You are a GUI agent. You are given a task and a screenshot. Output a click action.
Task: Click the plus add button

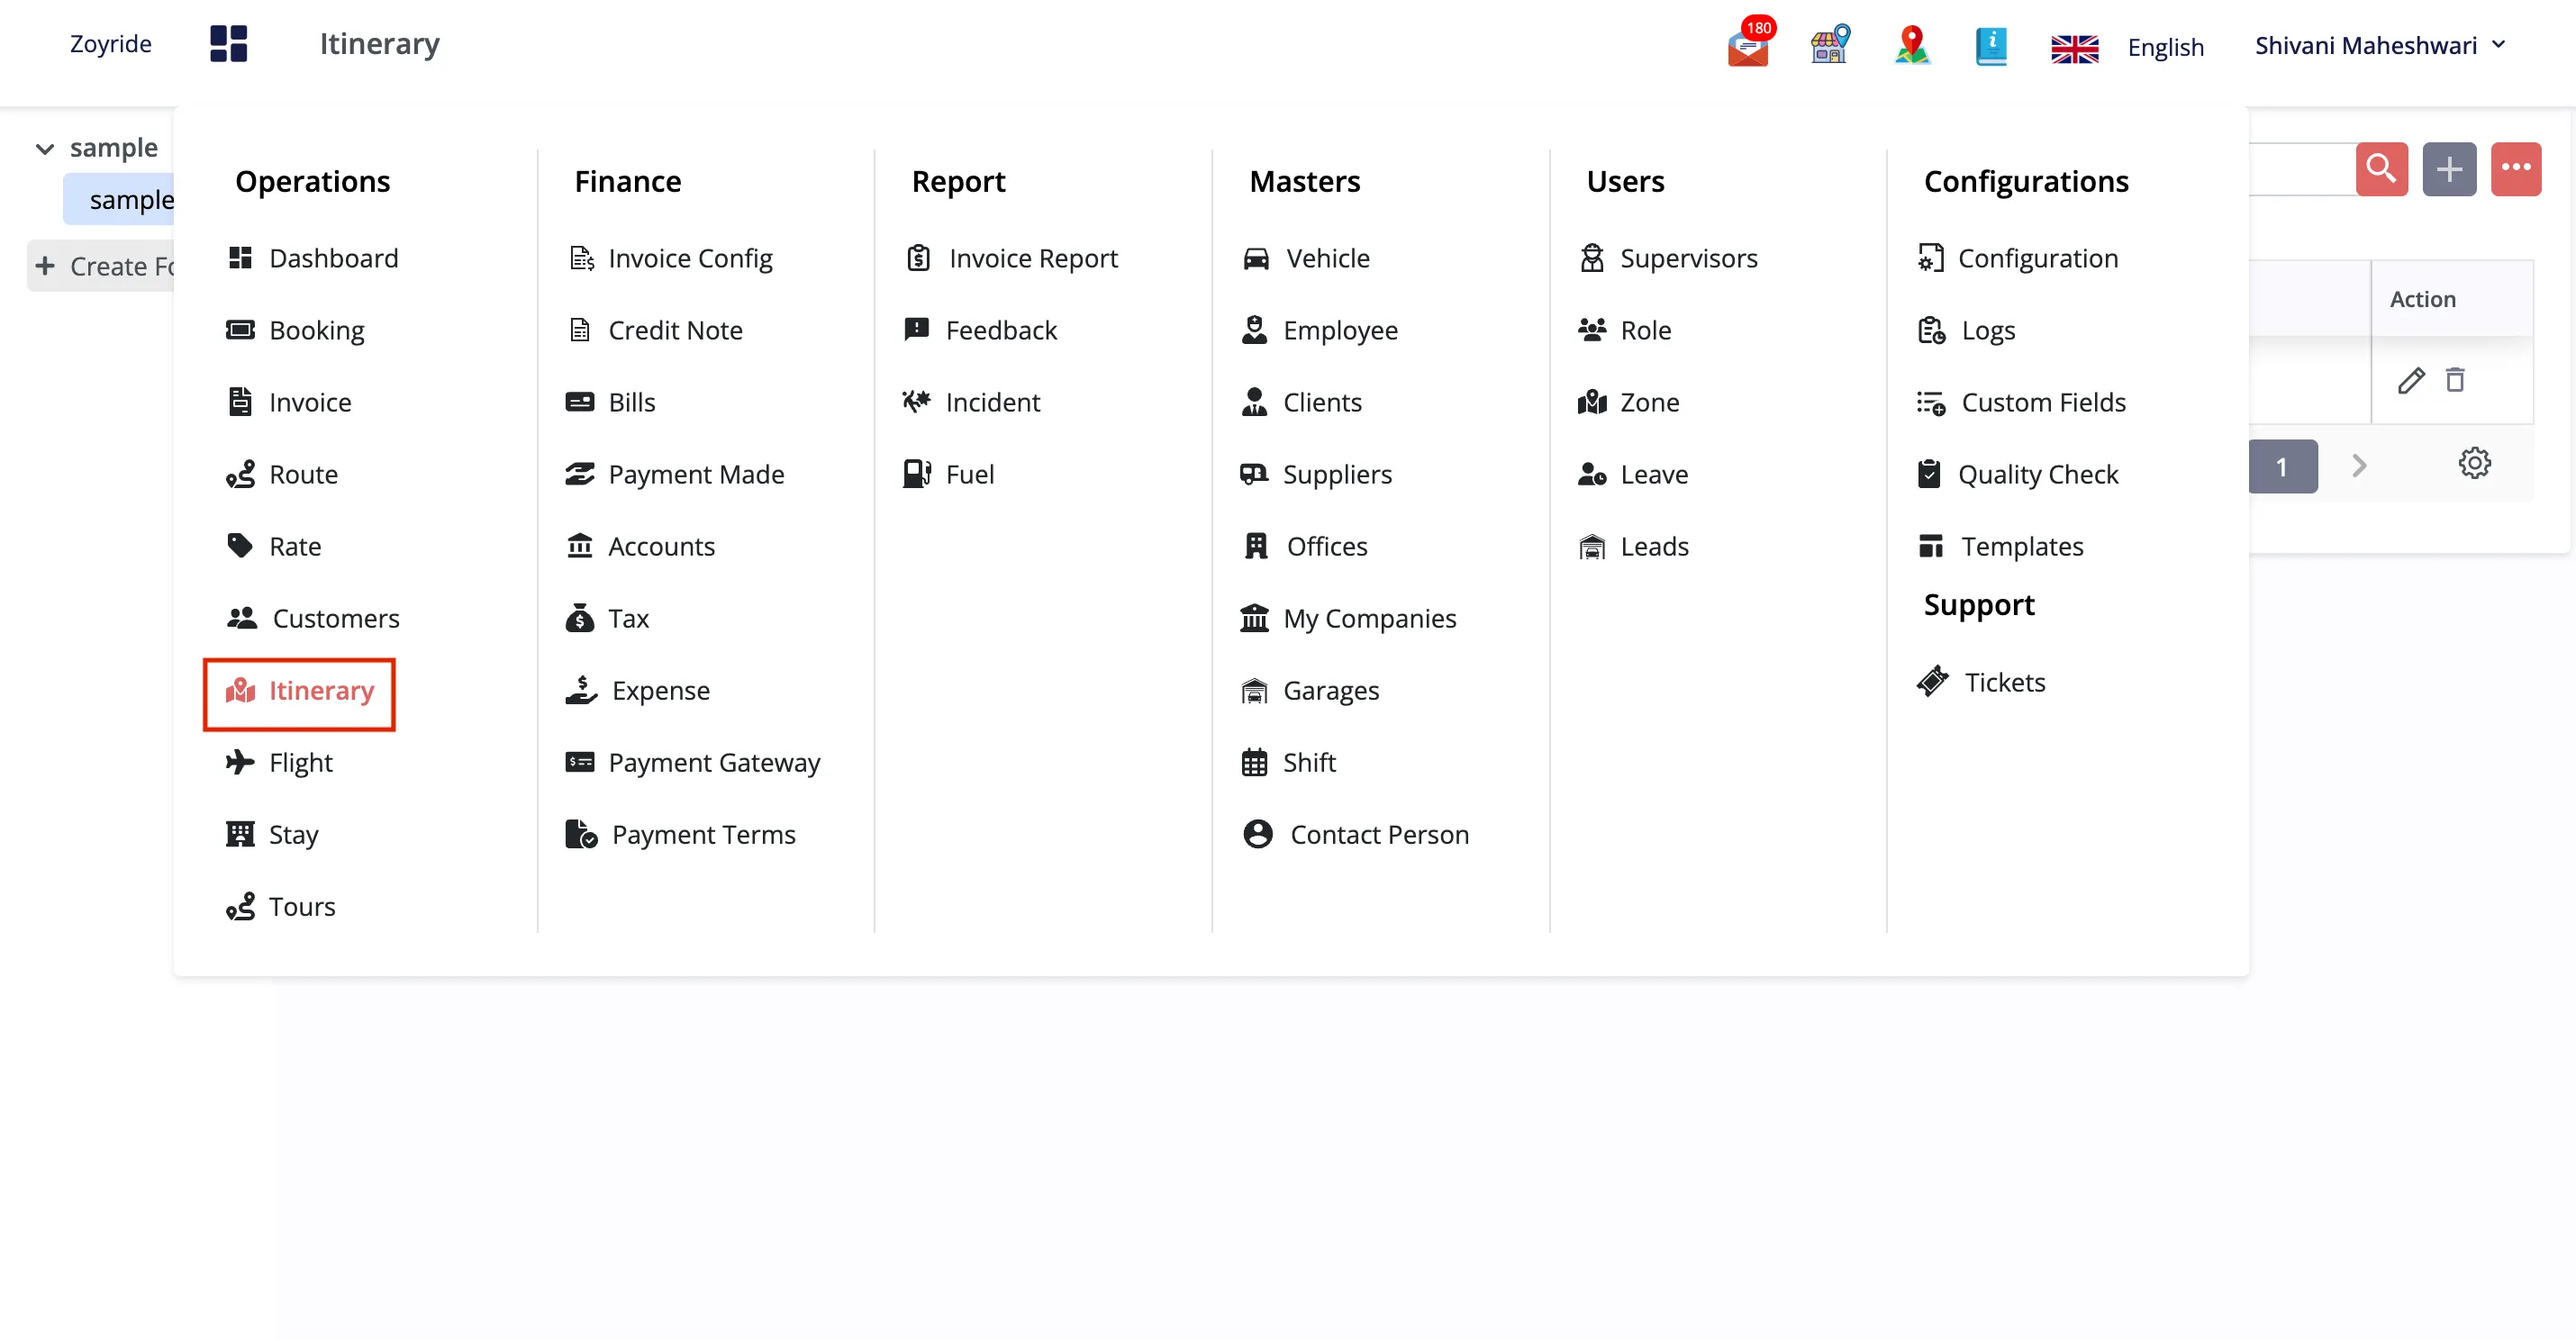2449,169
